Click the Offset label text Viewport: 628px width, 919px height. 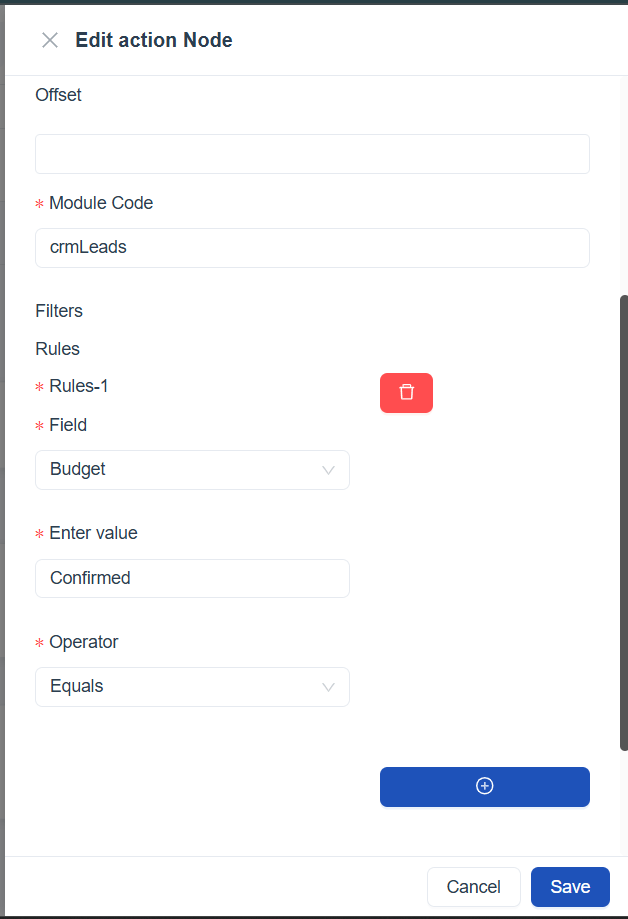(58, 95)
